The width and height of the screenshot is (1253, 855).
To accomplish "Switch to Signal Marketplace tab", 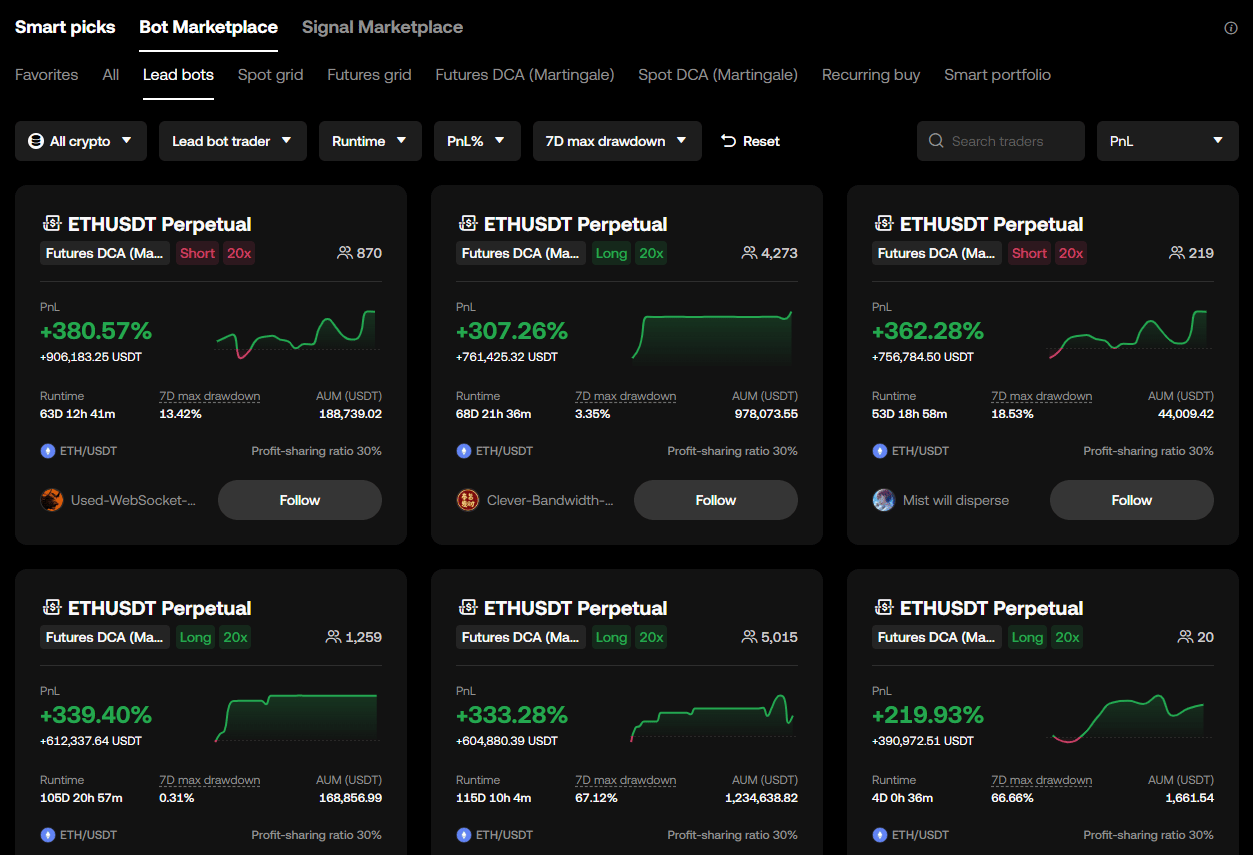I will [382, 27].
